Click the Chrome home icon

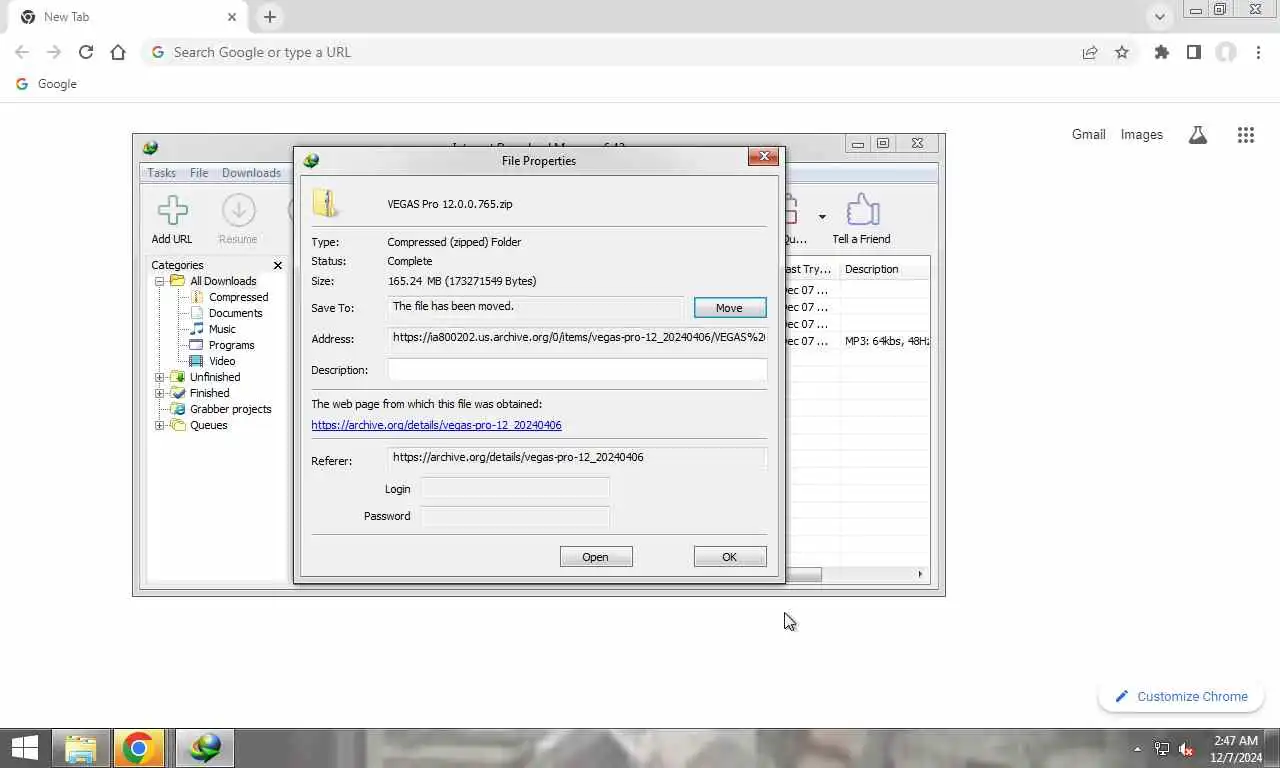click(x=118, y=52)
